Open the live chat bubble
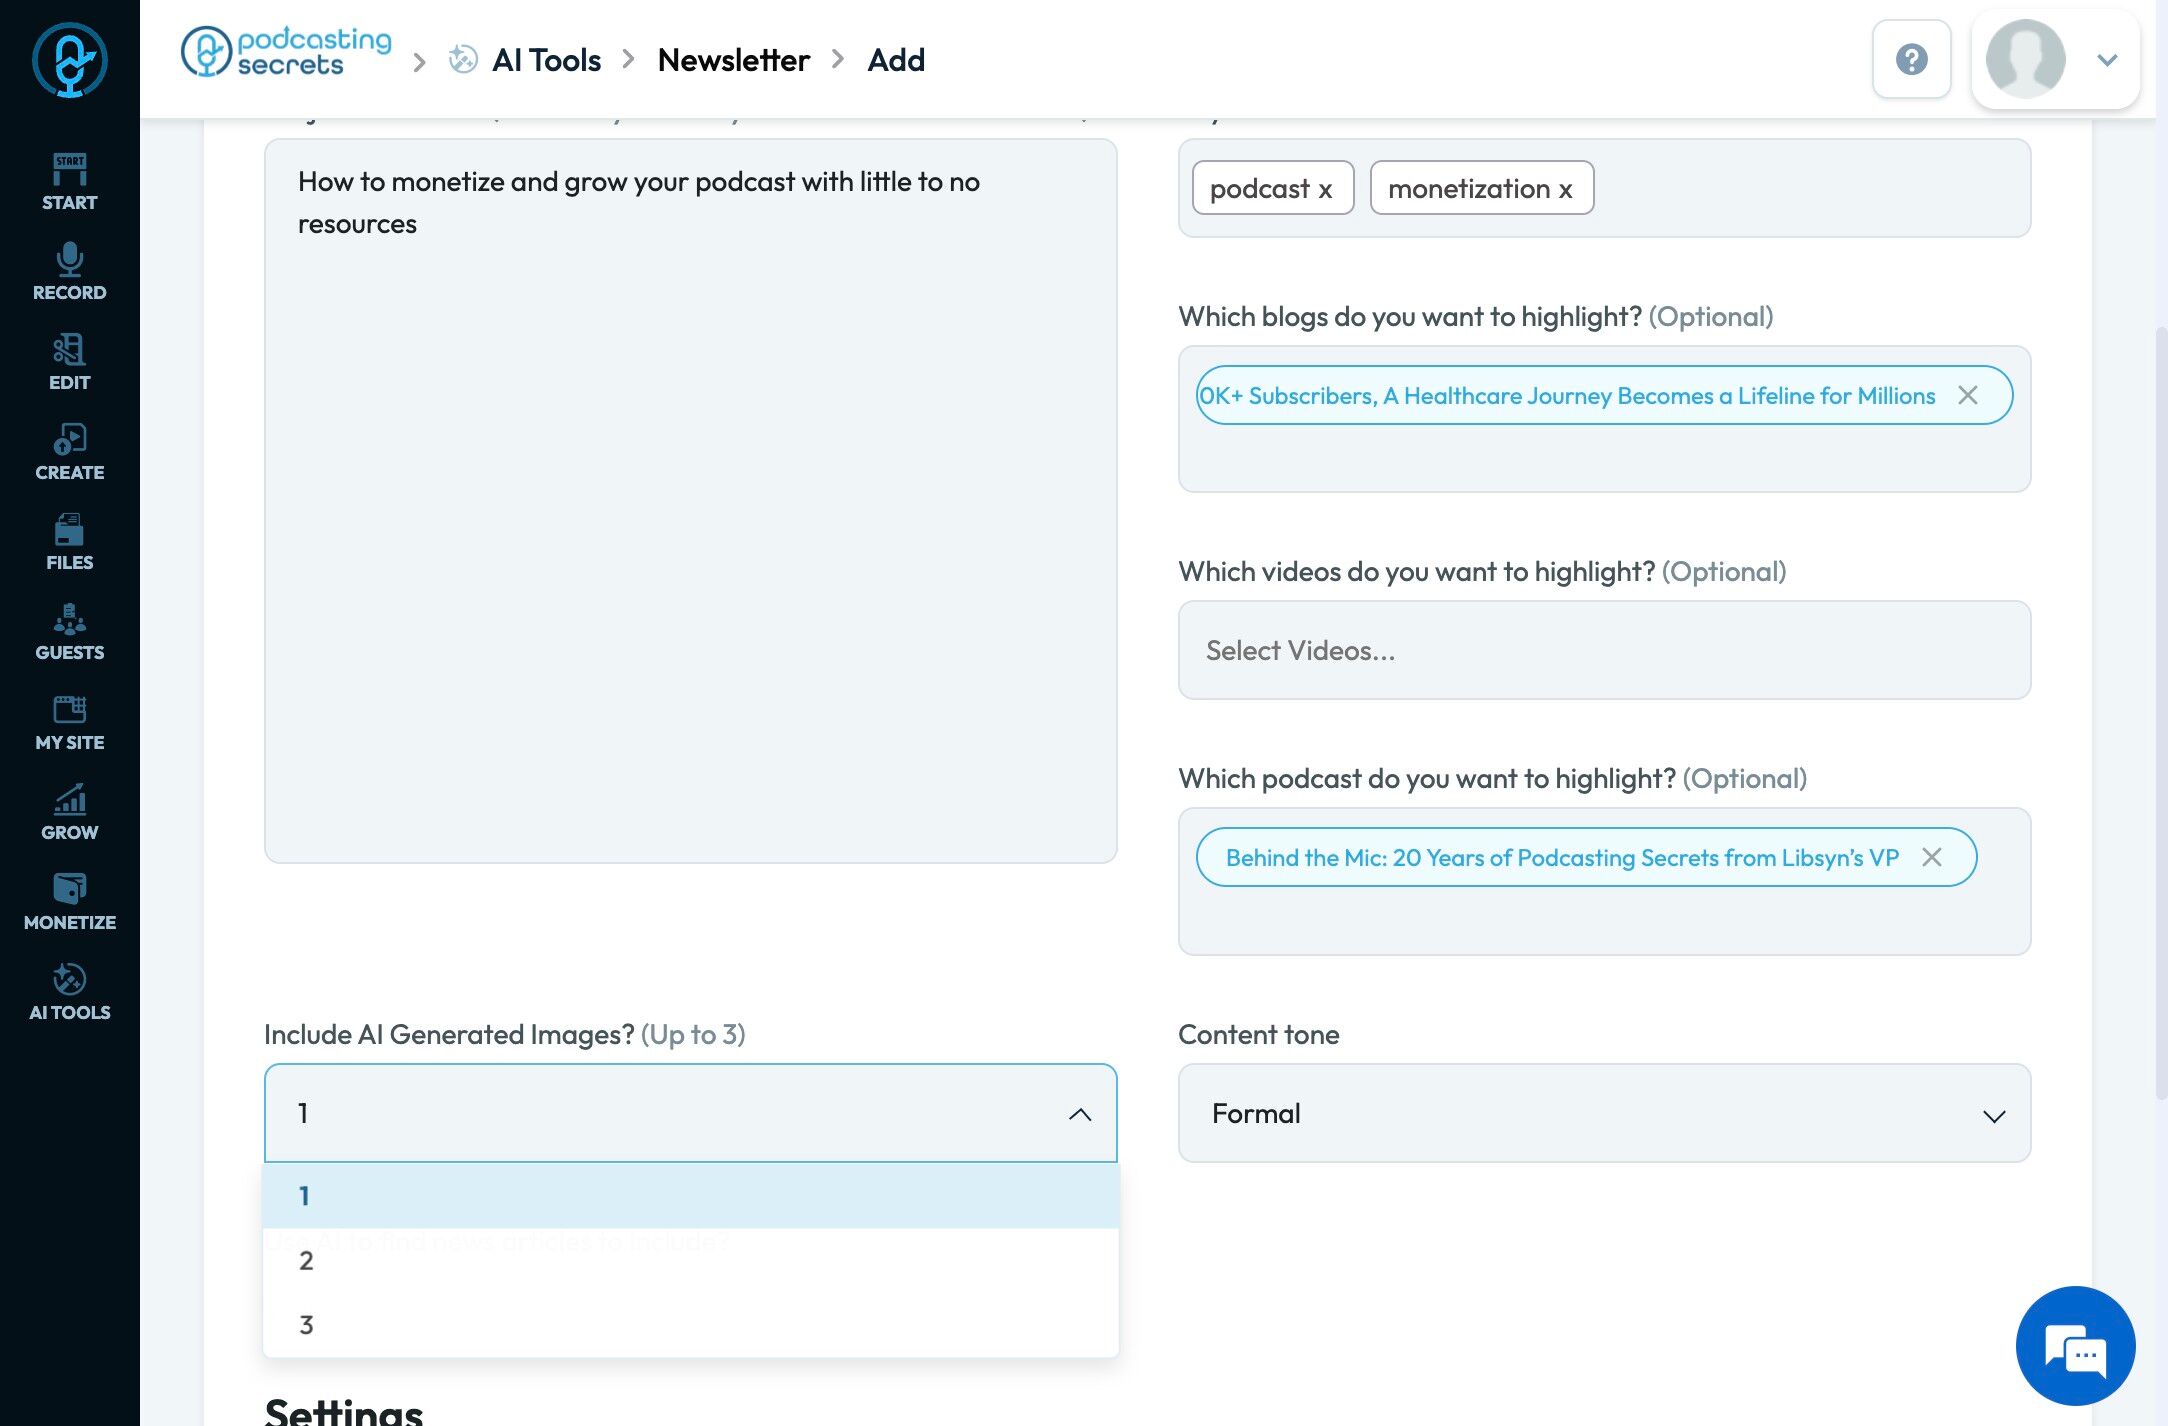 point(2075,1346)
